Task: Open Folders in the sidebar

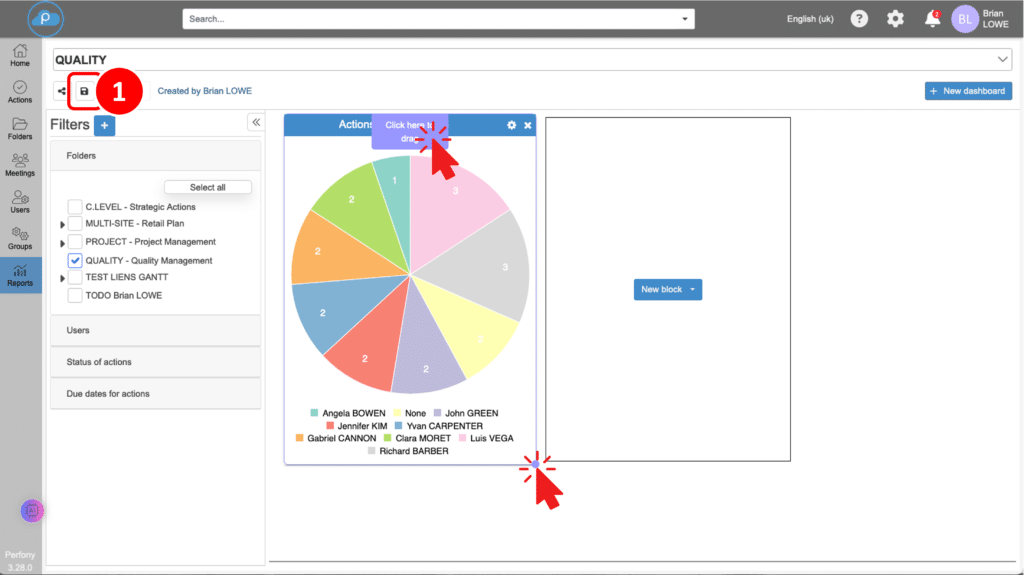Action: 20,128
